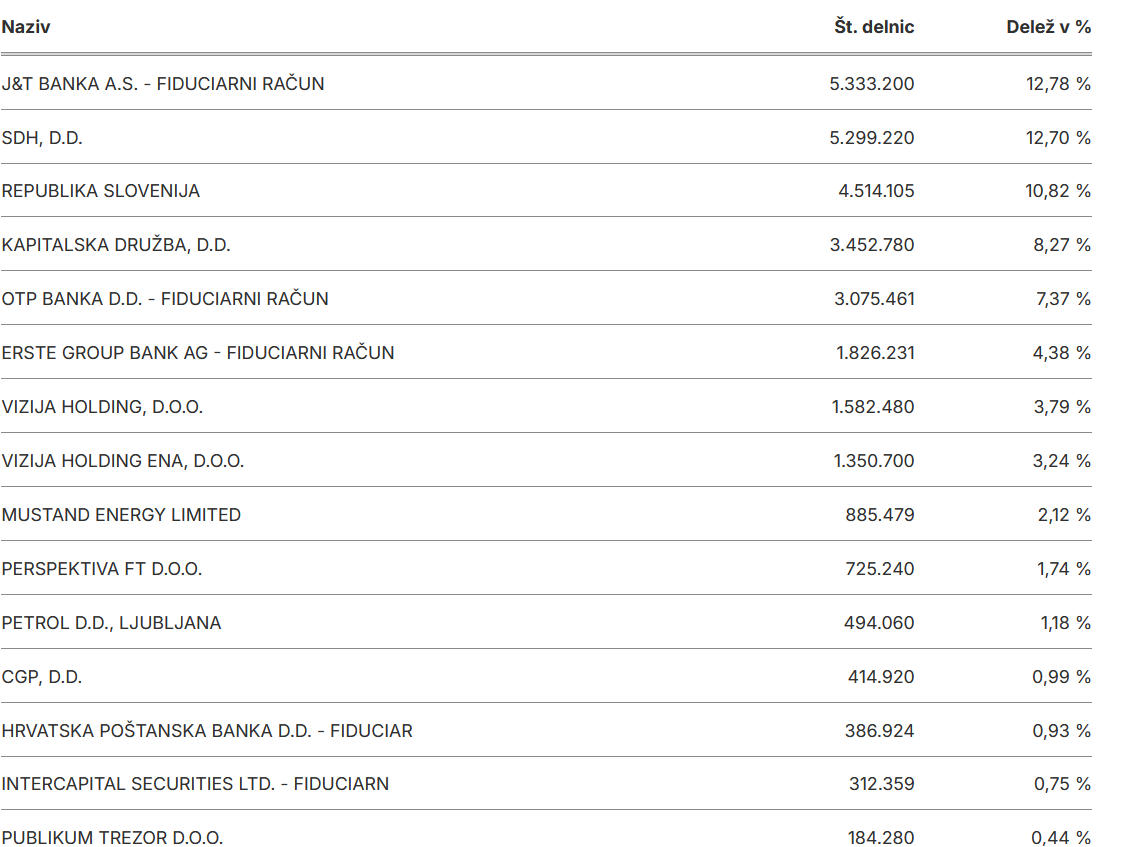Click REPUBLIKA SLOVENIJA shareholder entry
Screen dimensions: 1125x847
pos(100,191)
